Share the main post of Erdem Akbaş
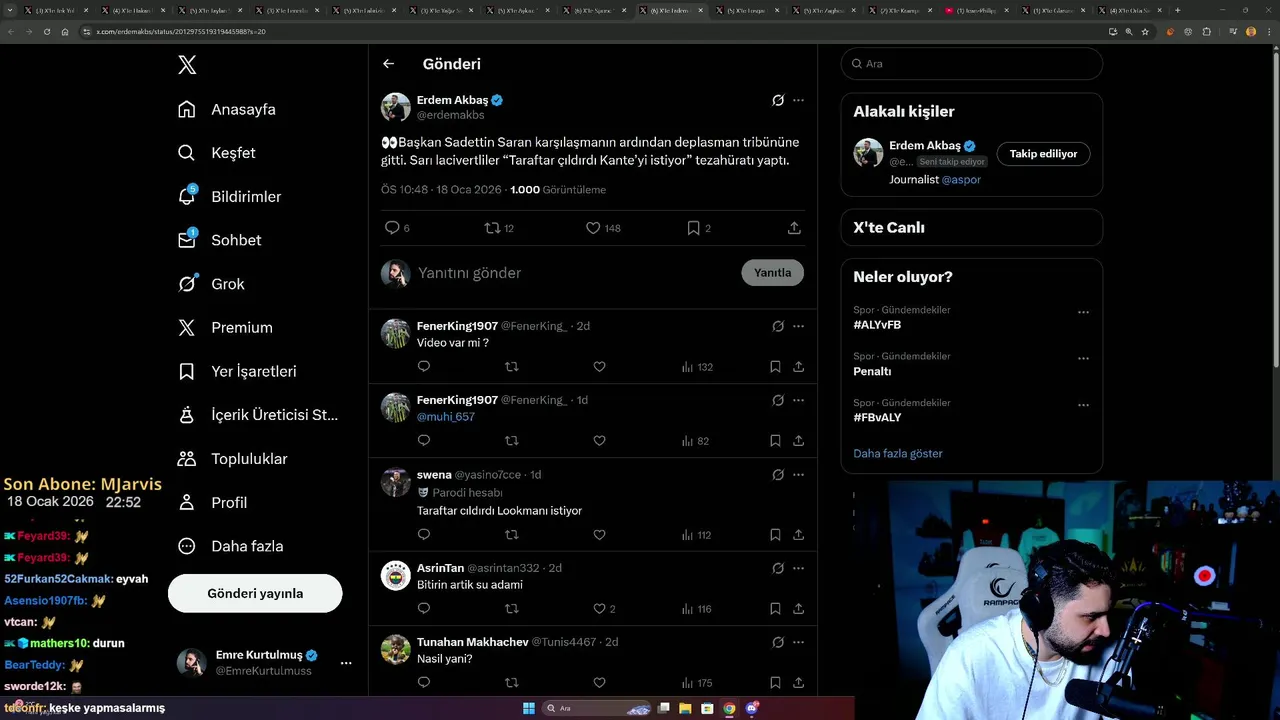Image resolution: width=1280 pixels, height=720 pixels. 794,228
